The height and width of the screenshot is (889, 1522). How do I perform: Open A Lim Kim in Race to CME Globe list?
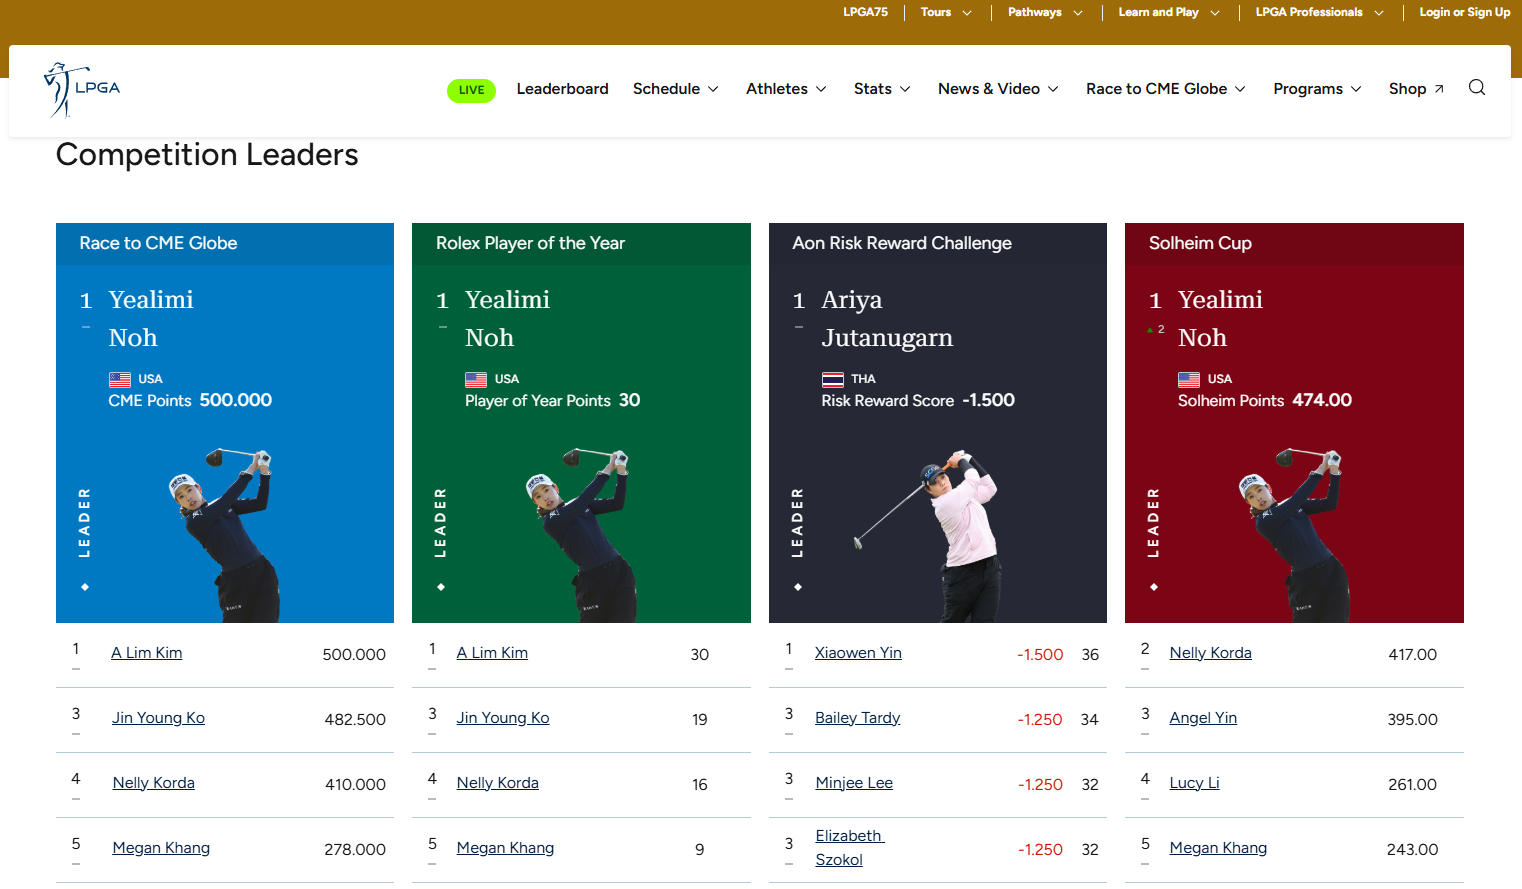(x=147, y=653)
